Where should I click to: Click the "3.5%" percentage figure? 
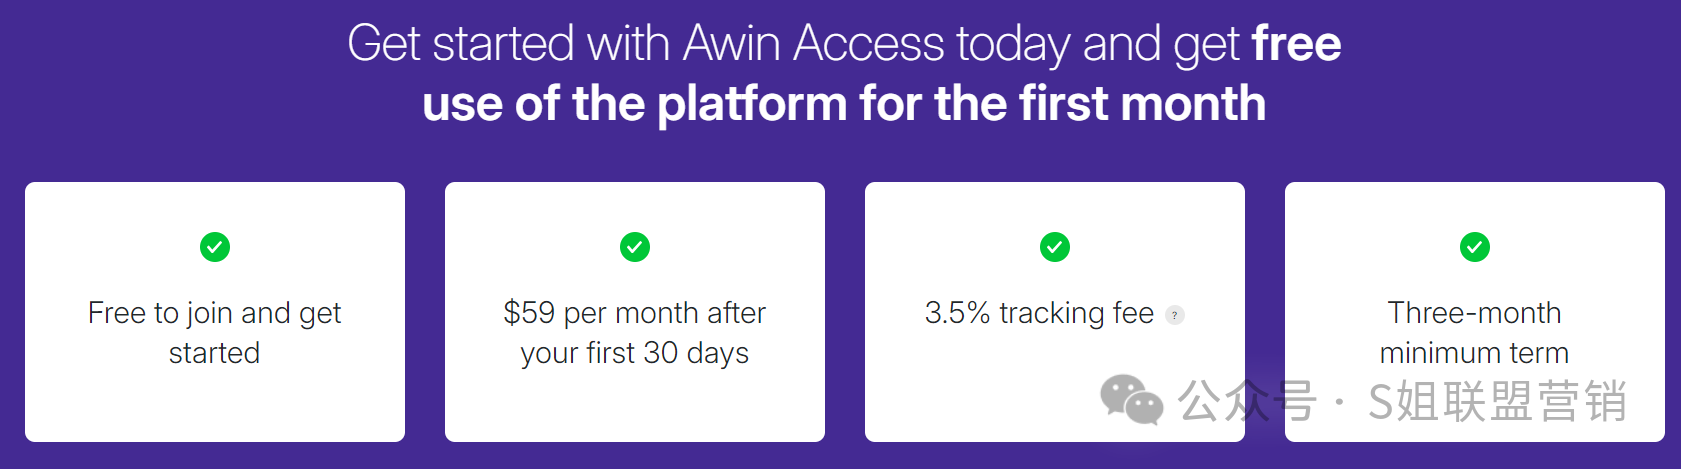(957, 313)
